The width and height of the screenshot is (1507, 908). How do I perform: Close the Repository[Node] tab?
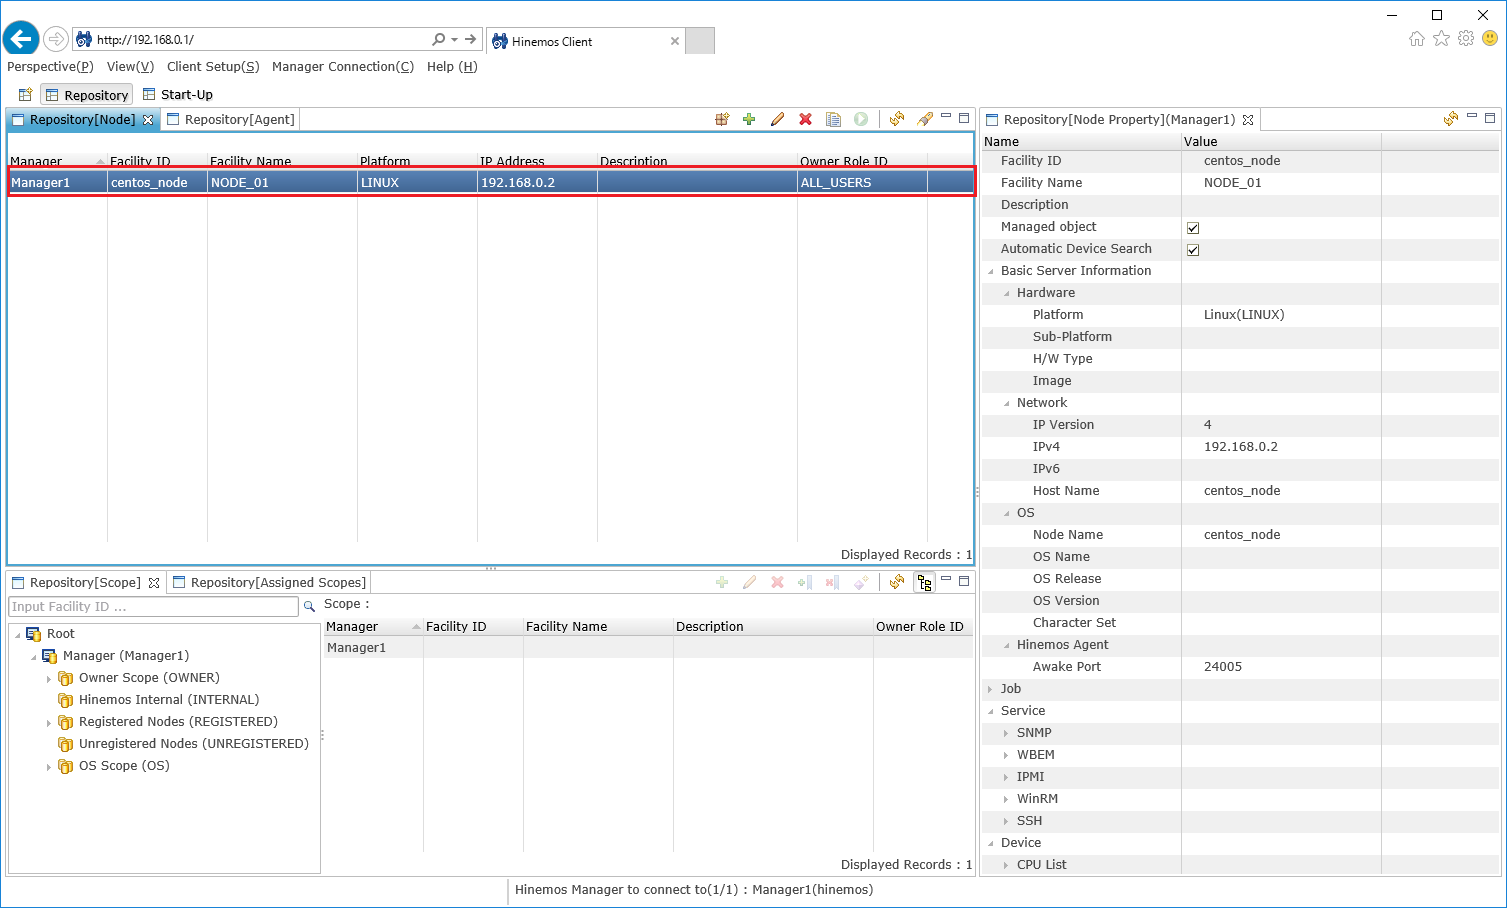pos(148,120)
